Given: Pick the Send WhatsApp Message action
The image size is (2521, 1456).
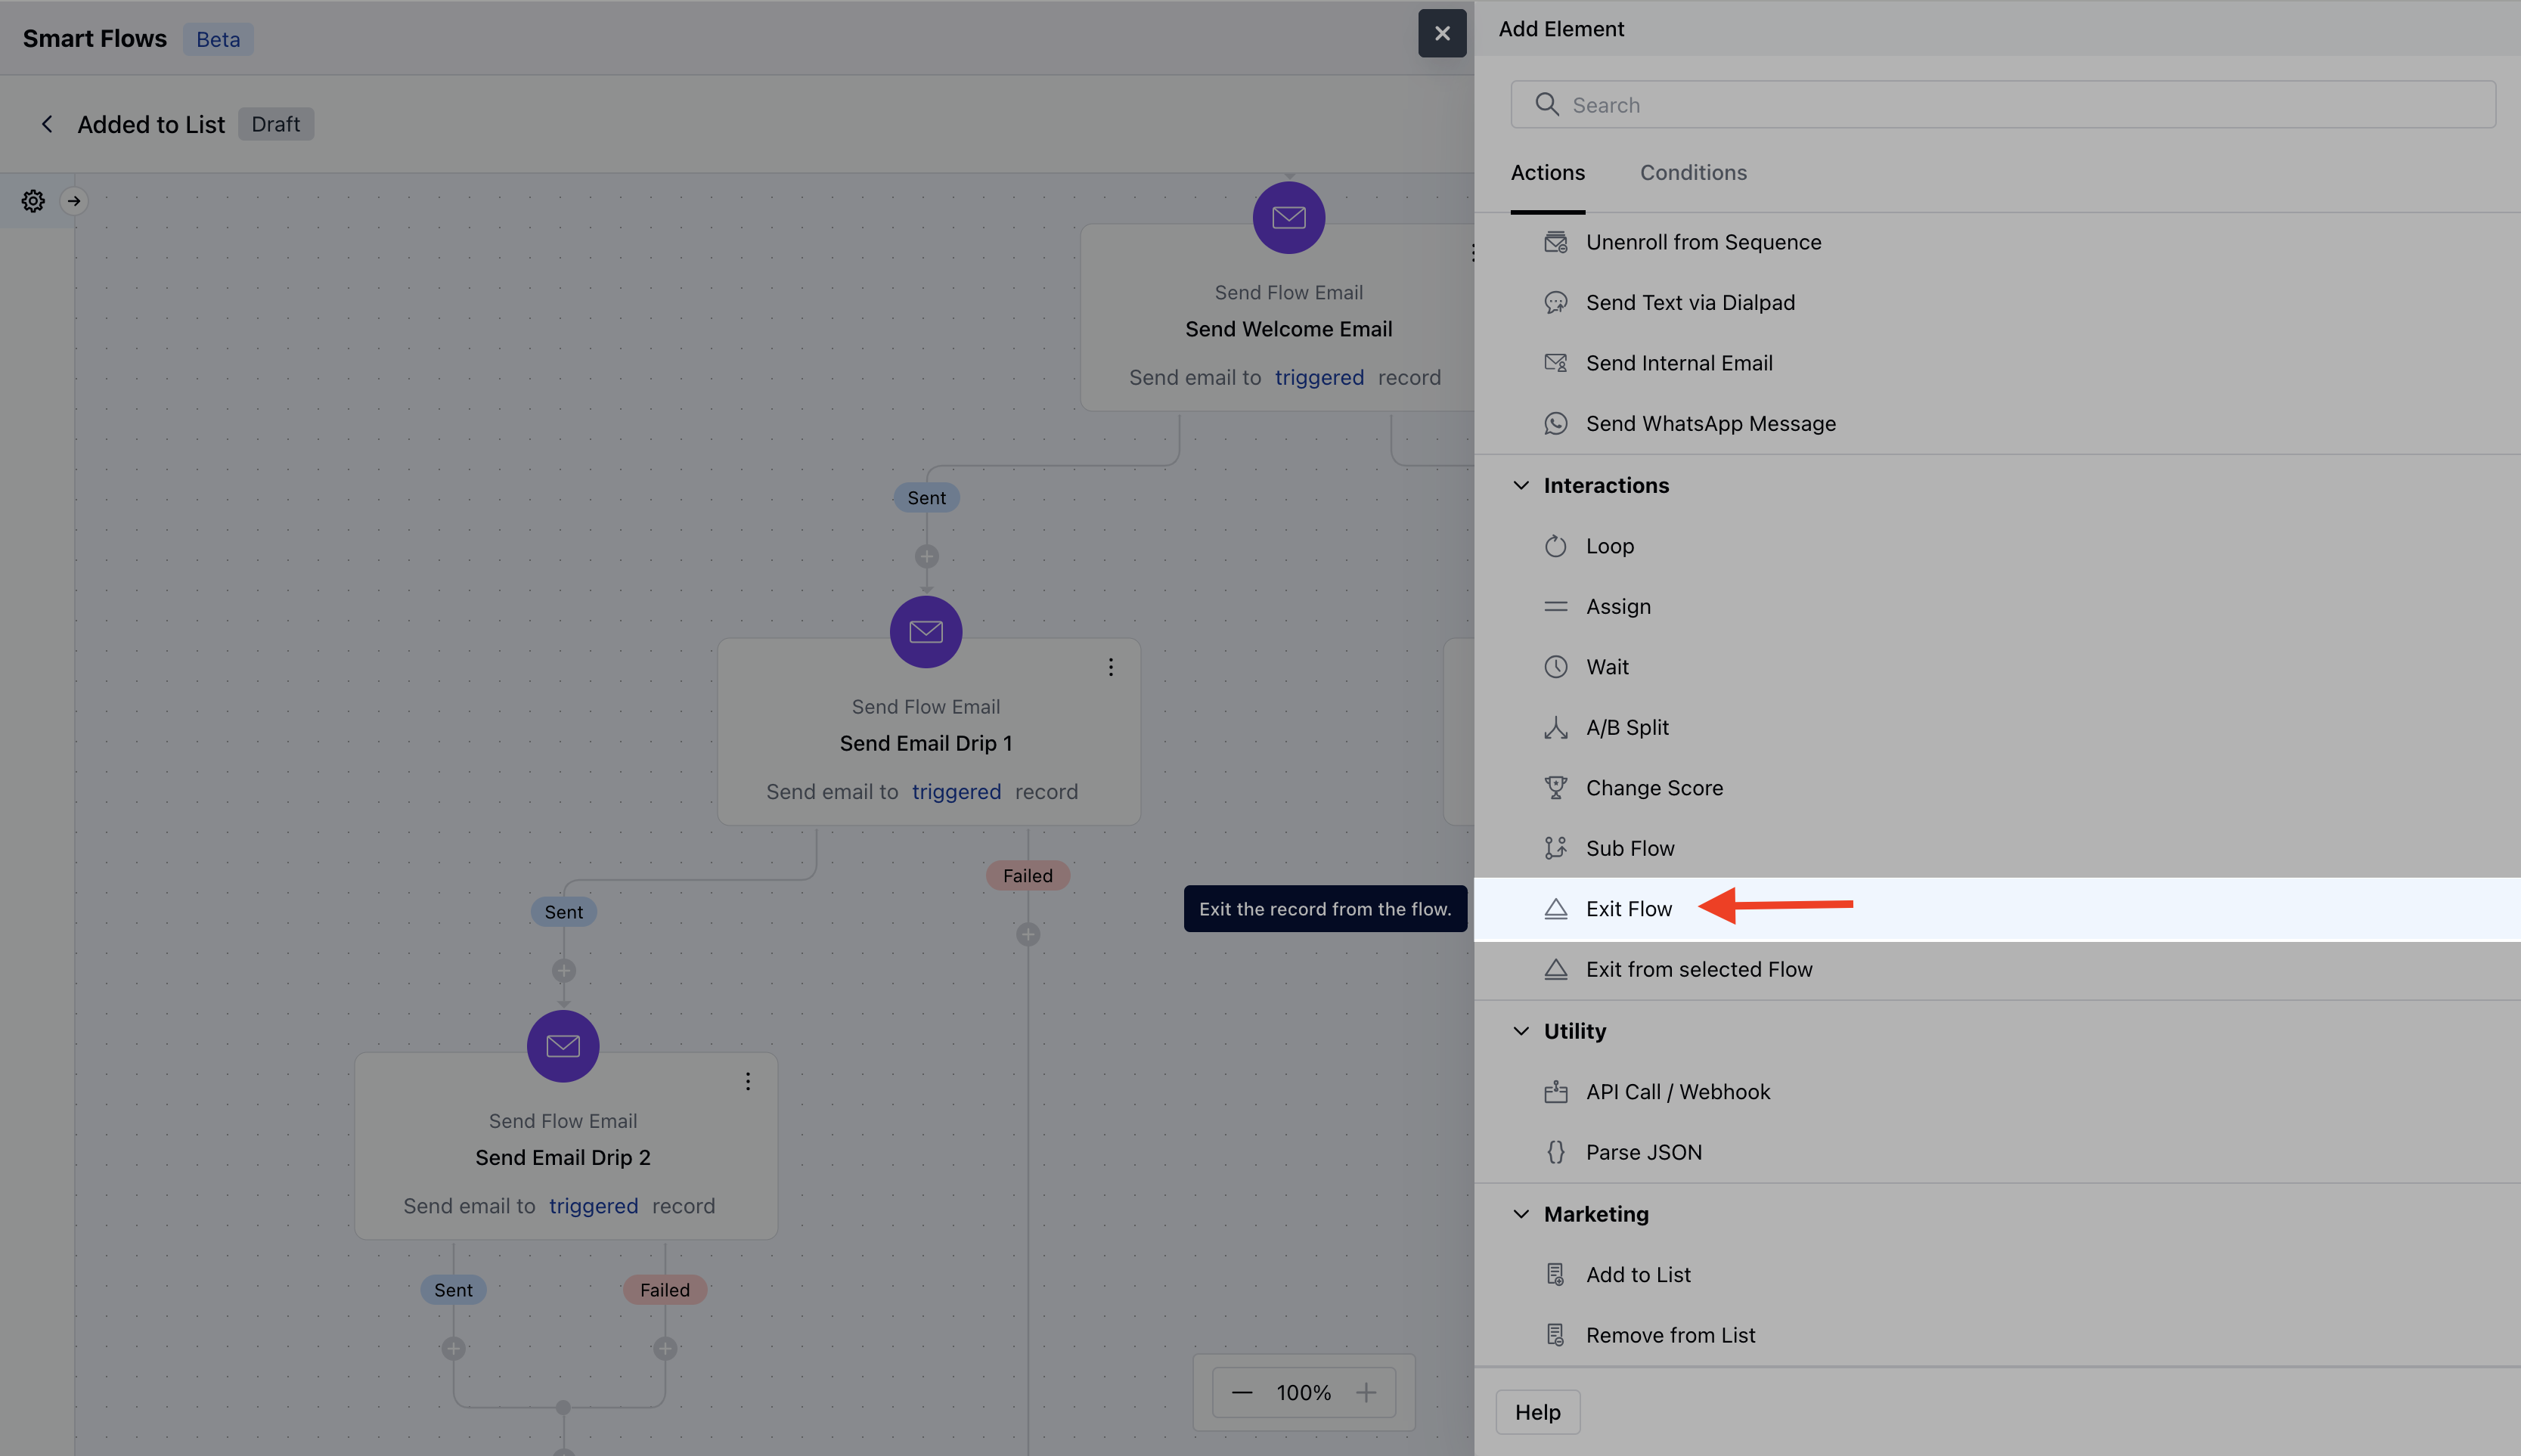Looking at the screenshot, I should click(x=1710, y=424).
